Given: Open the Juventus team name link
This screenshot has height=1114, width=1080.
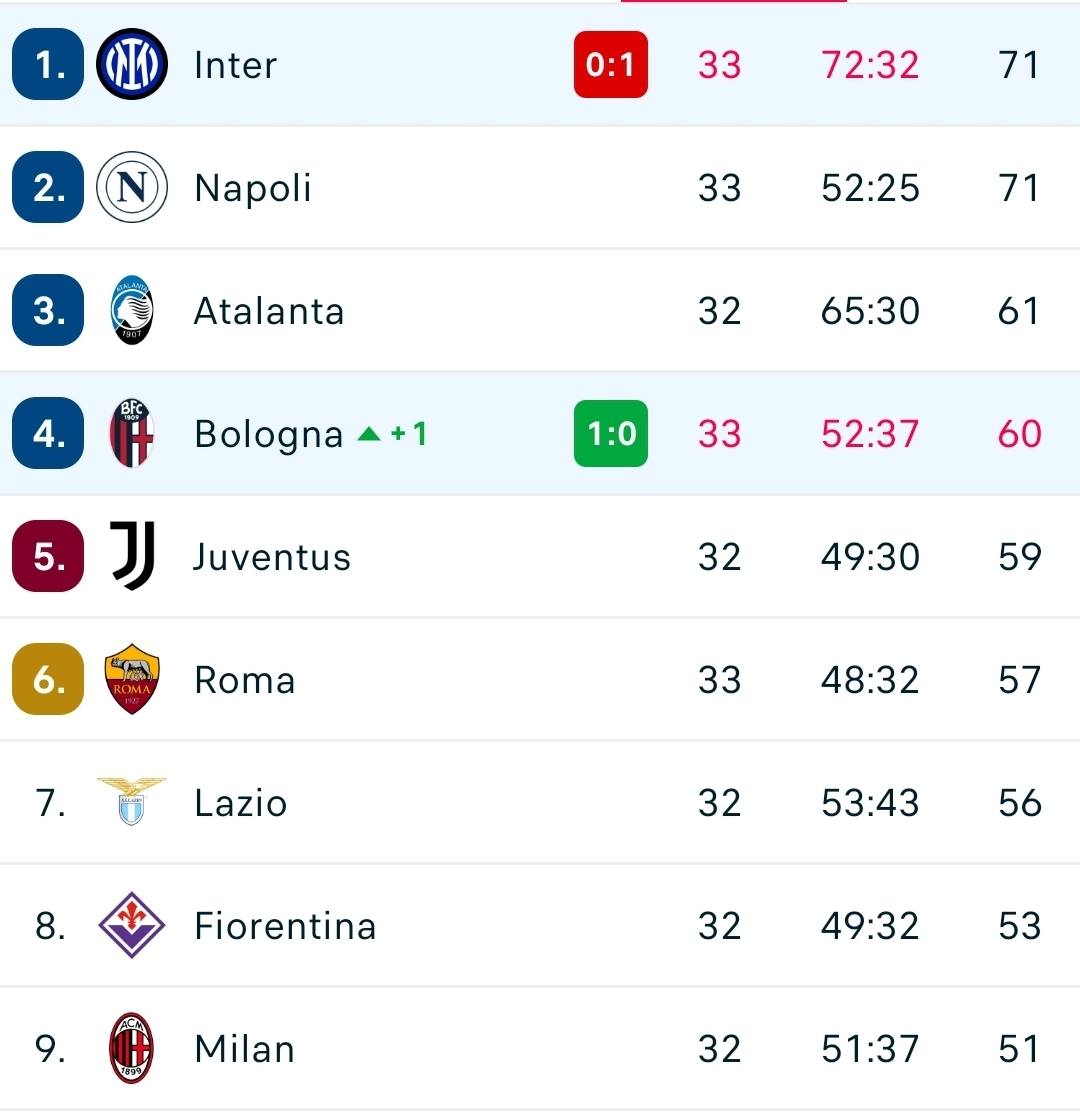Looking at the screenshot, I should (272, 557).
